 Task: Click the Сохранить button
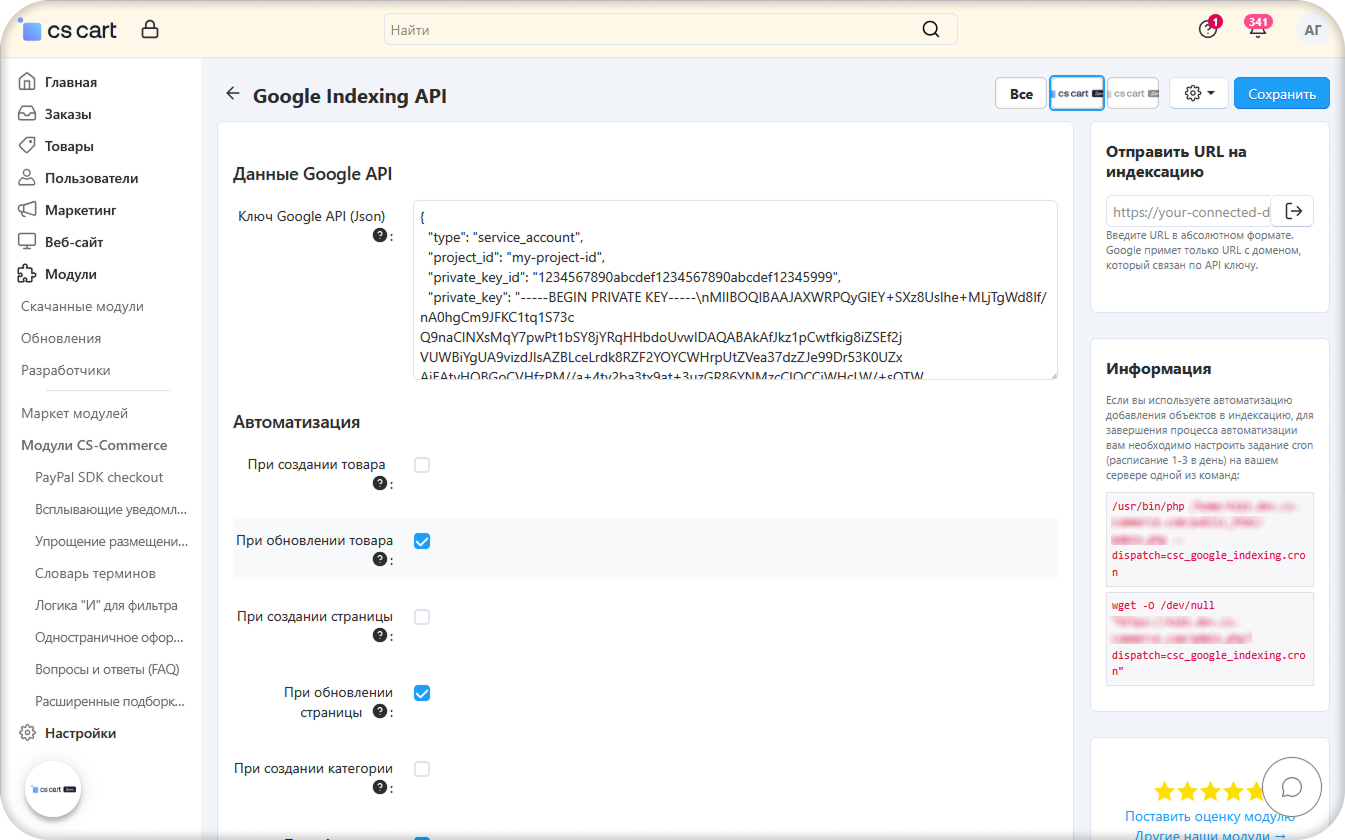click(1281, 93)
